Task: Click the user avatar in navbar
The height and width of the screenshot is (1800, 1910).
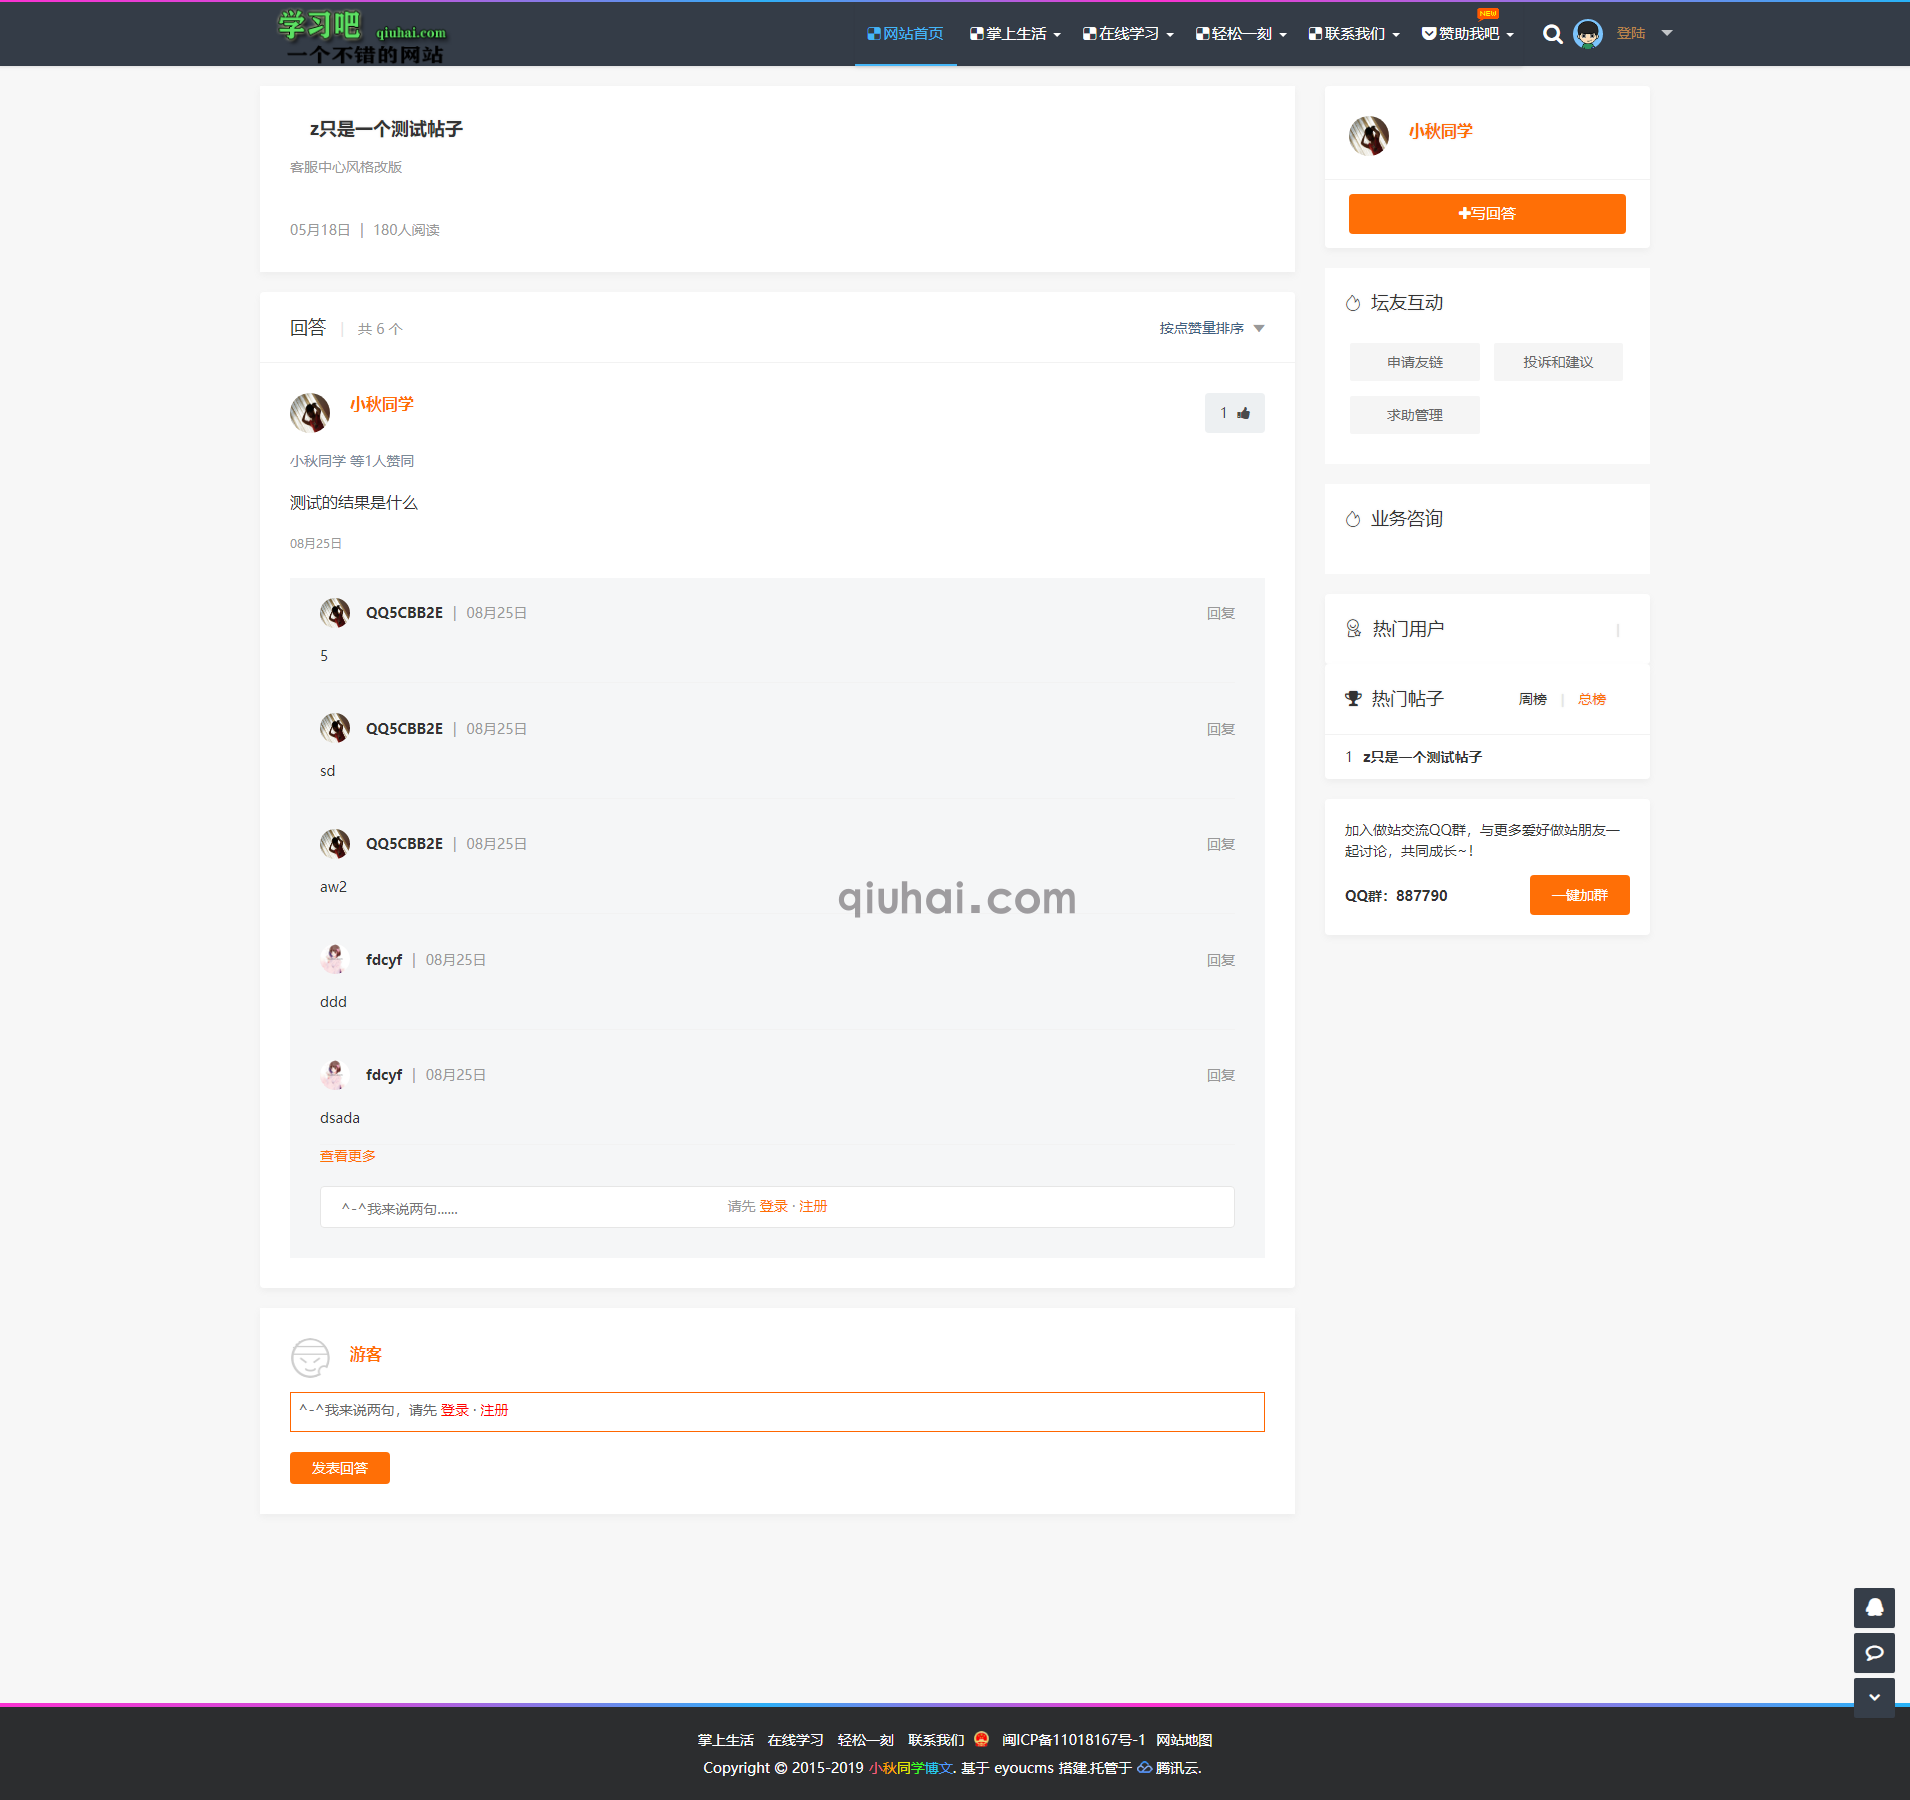Action: click(1587, 34)
